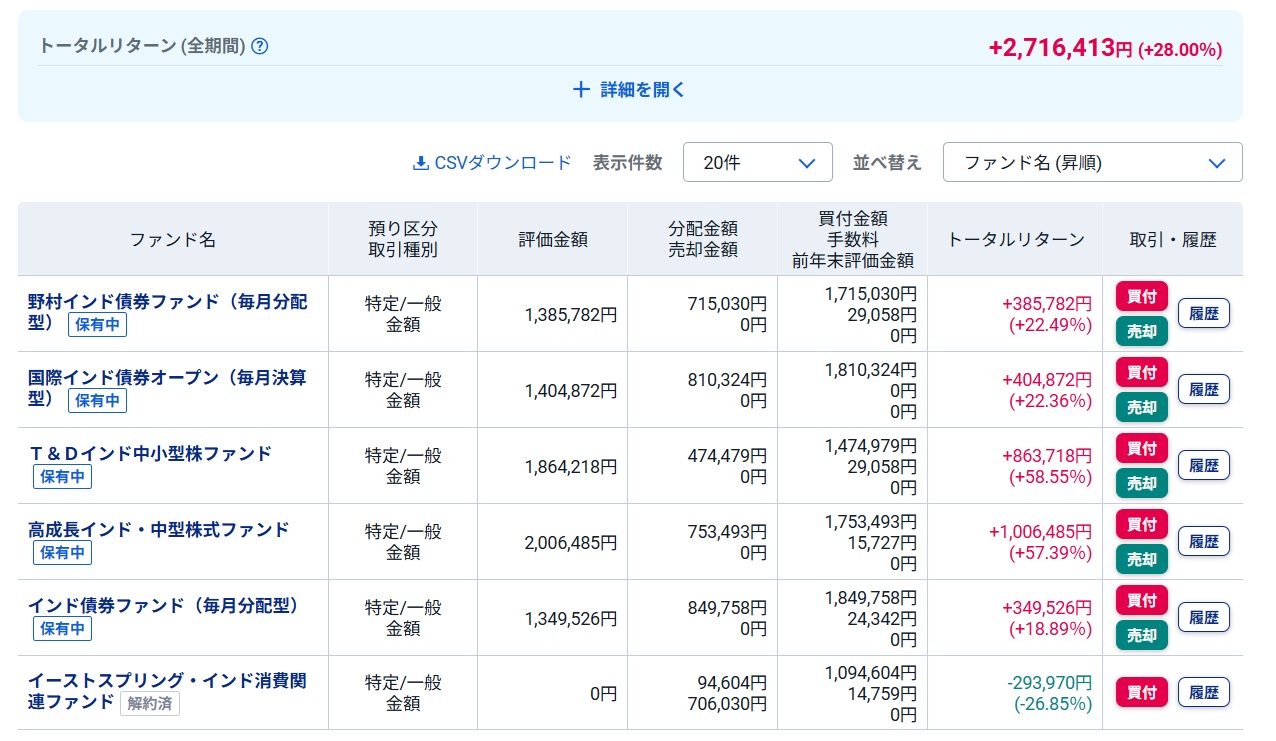Click the CSVダウンロード link text
The width and height of the screenshot is (1276, 741).
[503, 163]
